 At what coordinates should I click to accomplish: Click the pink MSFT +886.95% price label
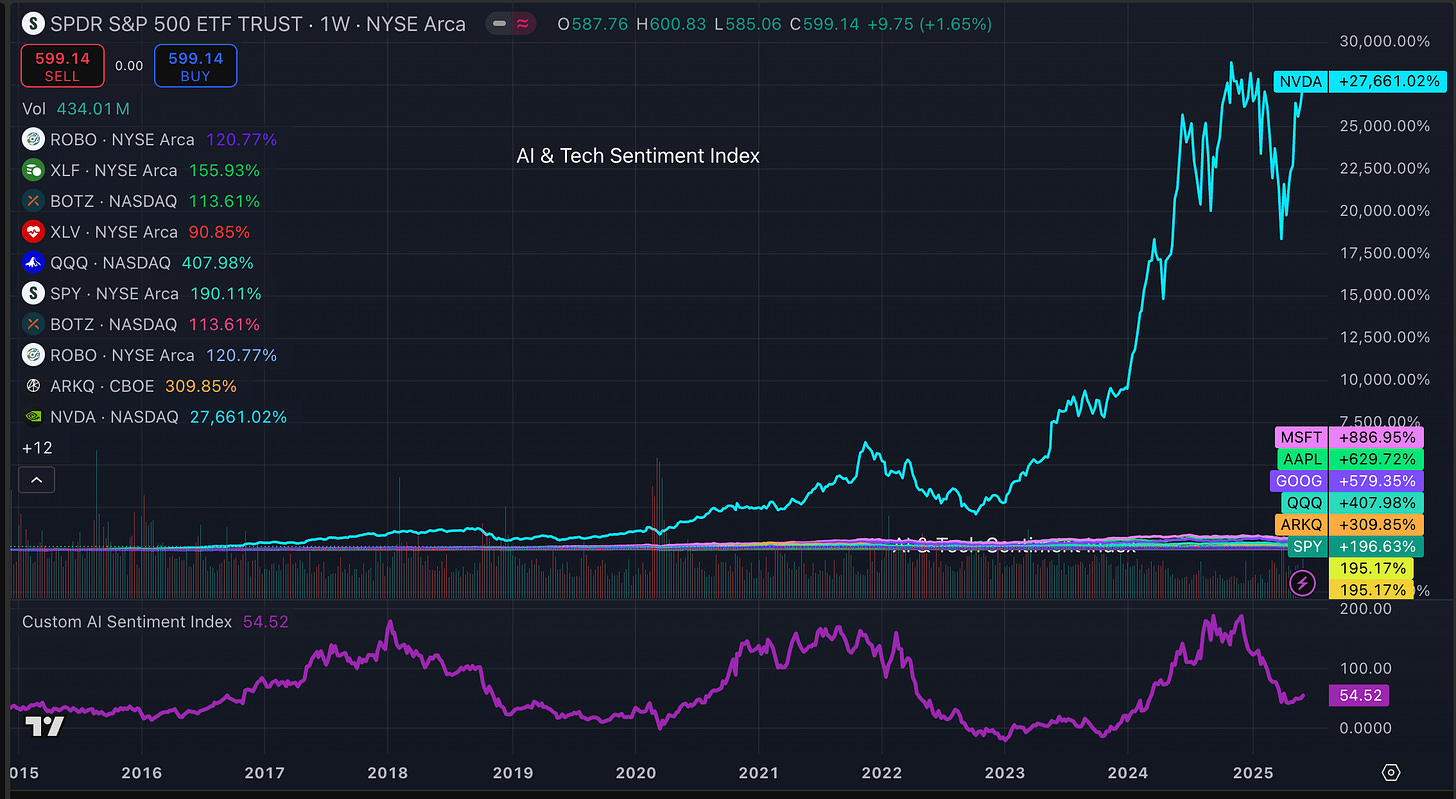tap(1350, 437)
